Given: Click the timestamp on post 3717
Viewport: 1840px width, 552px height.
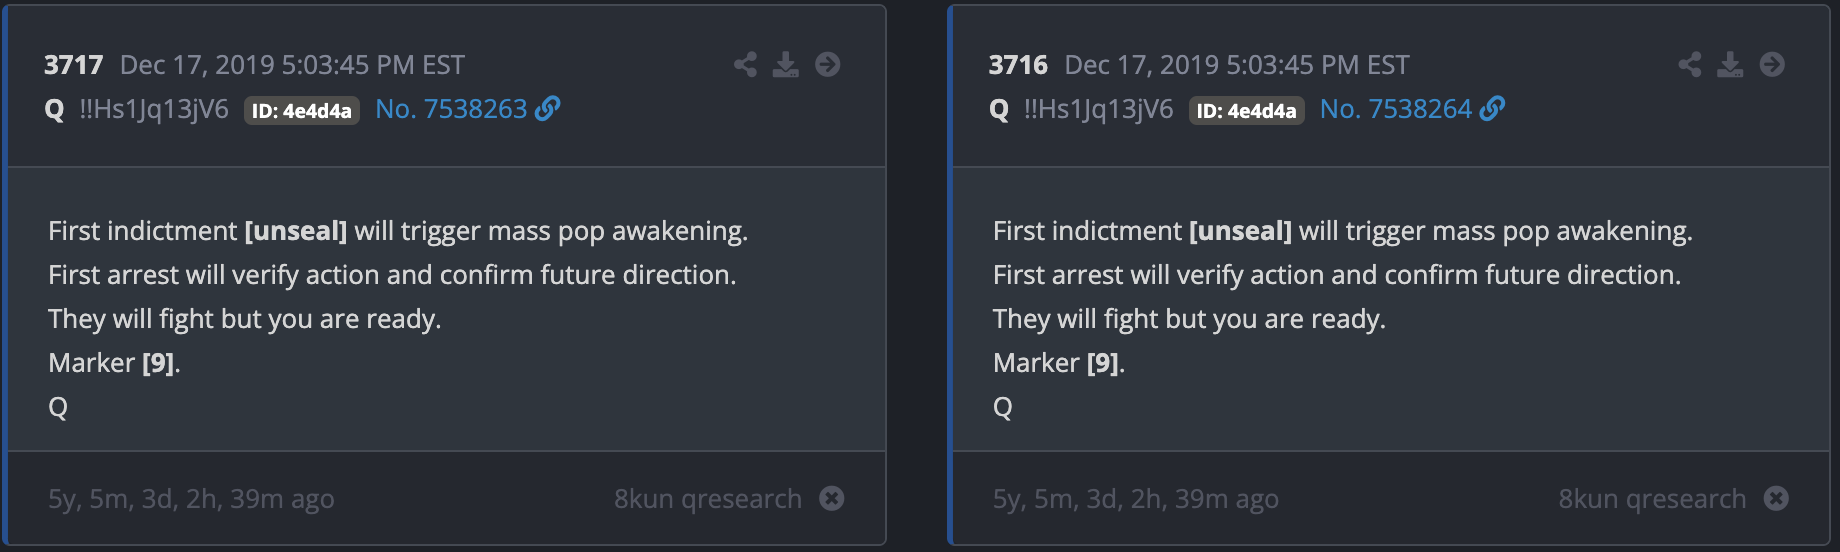Looking at the screenshot, I should (x=292, y=65).
